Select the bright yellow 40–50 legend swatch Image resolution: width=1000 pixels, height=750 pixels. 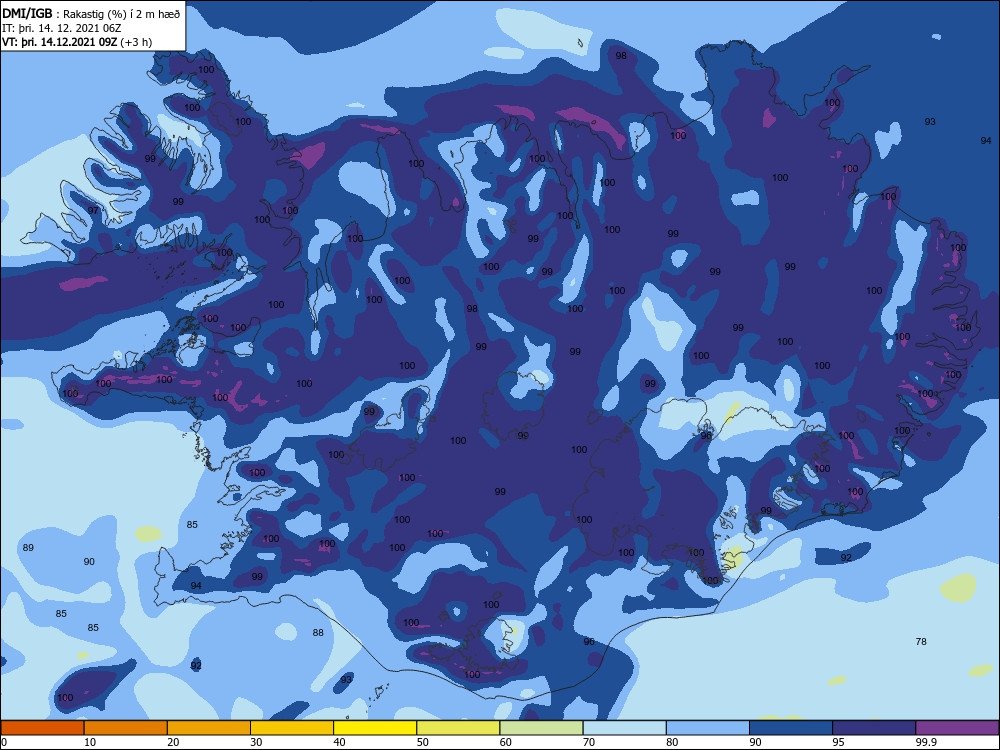375,728
